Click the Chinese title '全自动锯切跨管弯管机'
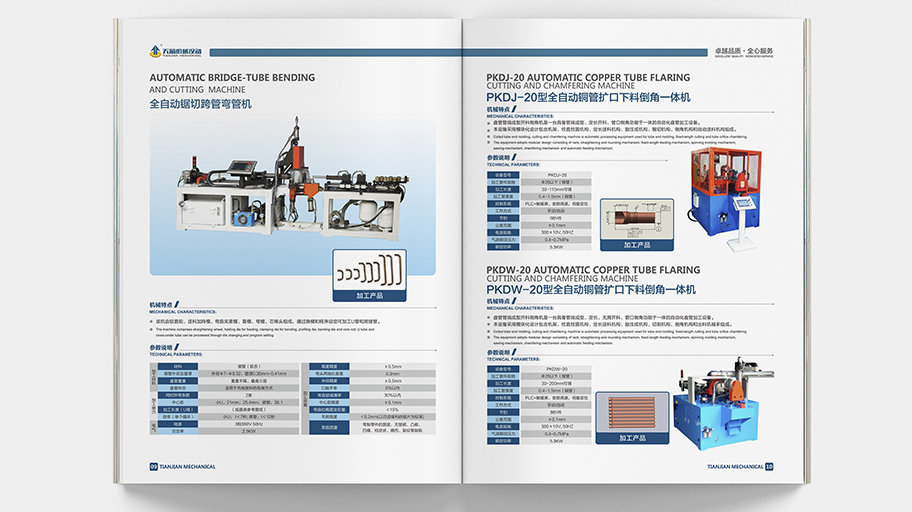This screenshot has width=912, height=512. click(x=201, y=104)
